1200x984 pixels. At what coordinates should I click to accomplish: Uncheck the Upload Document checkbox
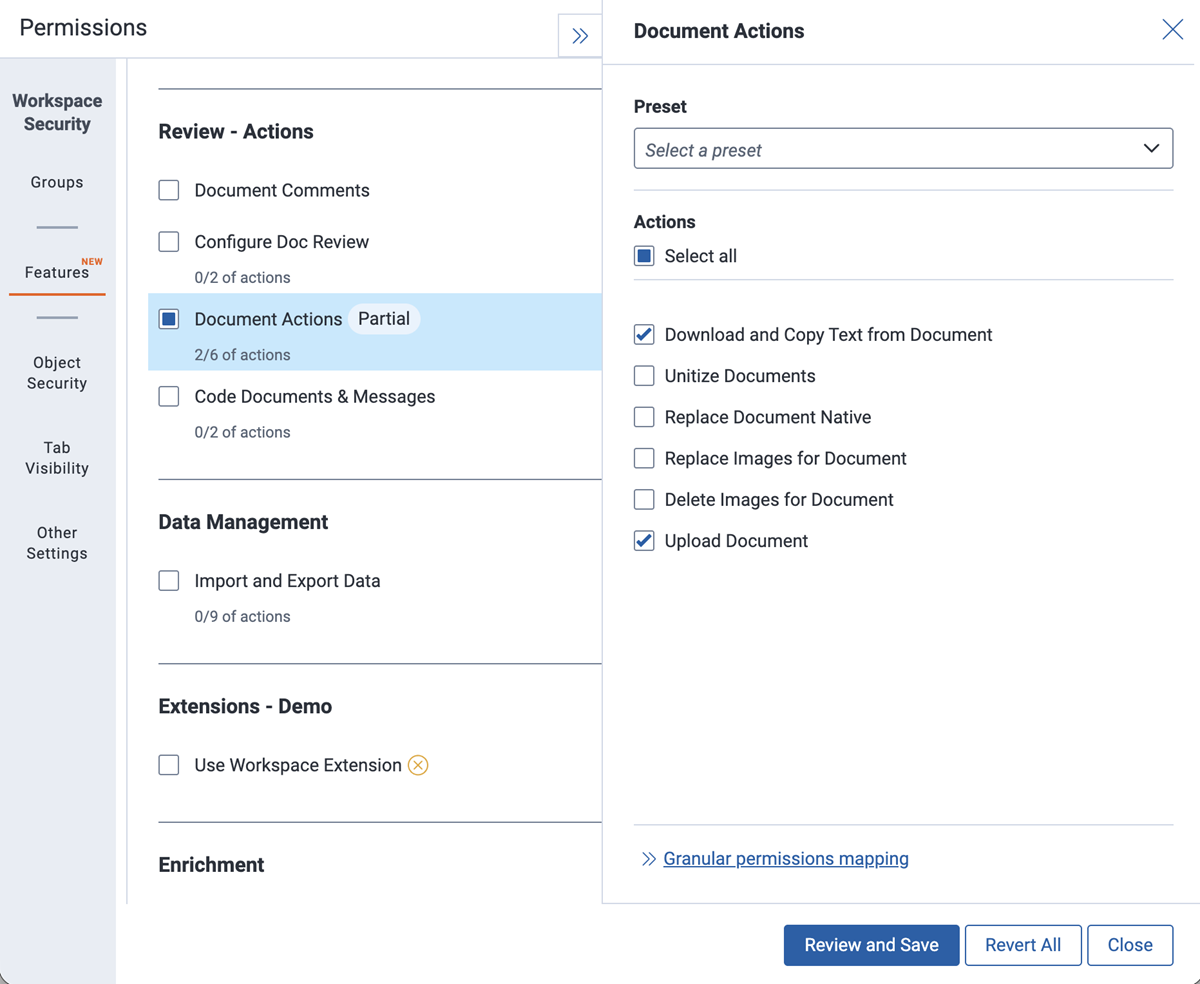tap(644, 541)
